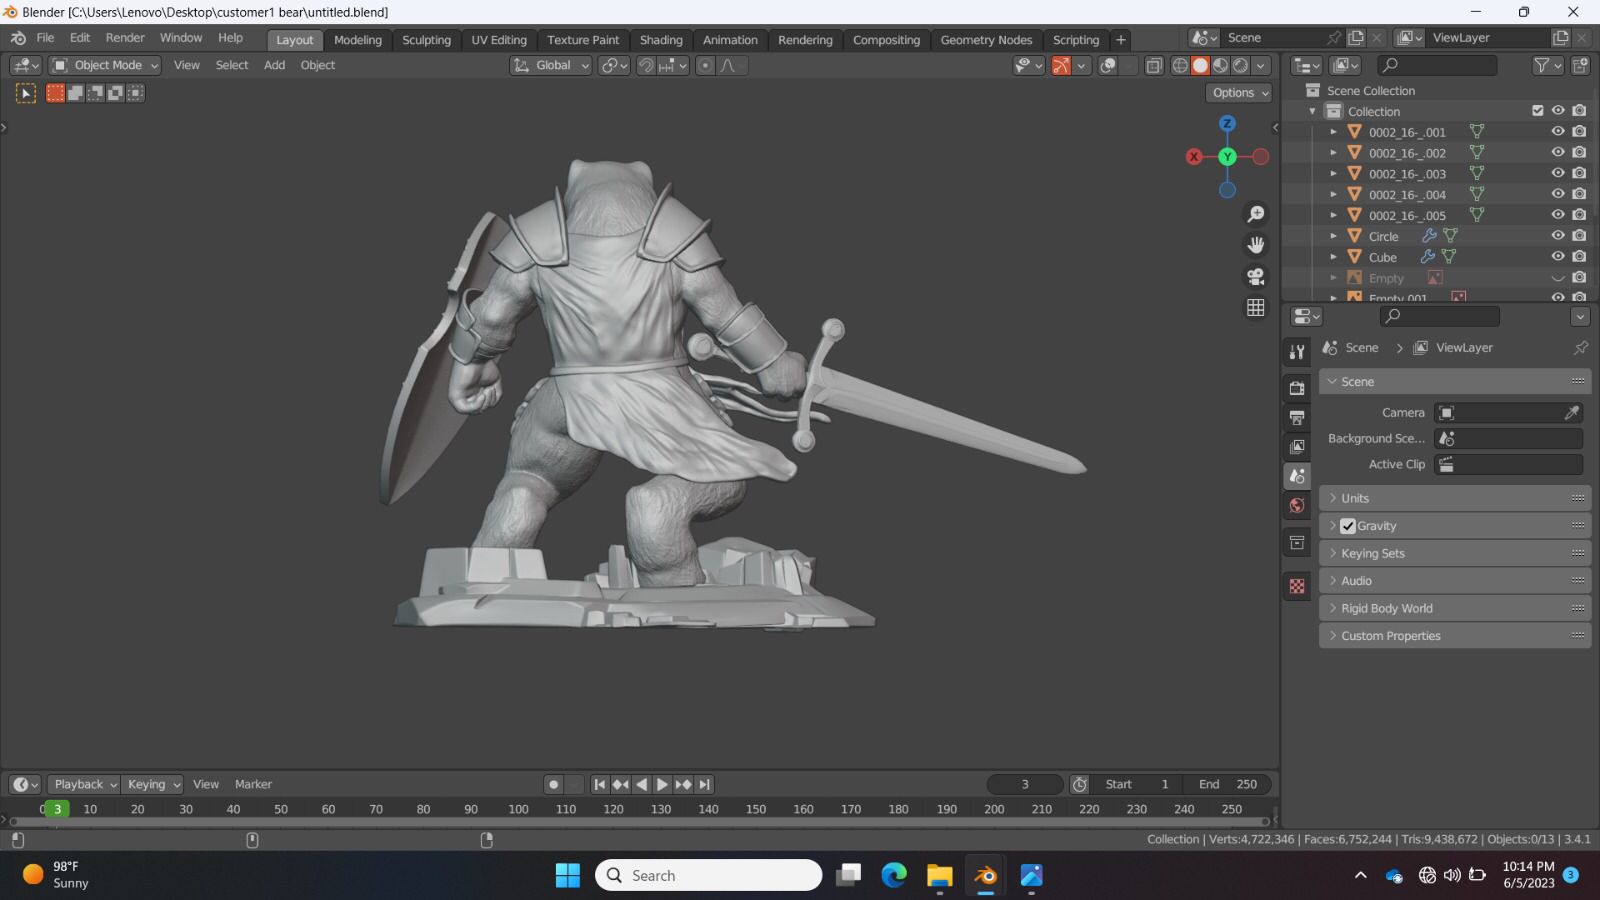Viewport: 1600px width, 900px height.
Task: Toggle the Collection exclude checkbox
Action: point(1538,111)
